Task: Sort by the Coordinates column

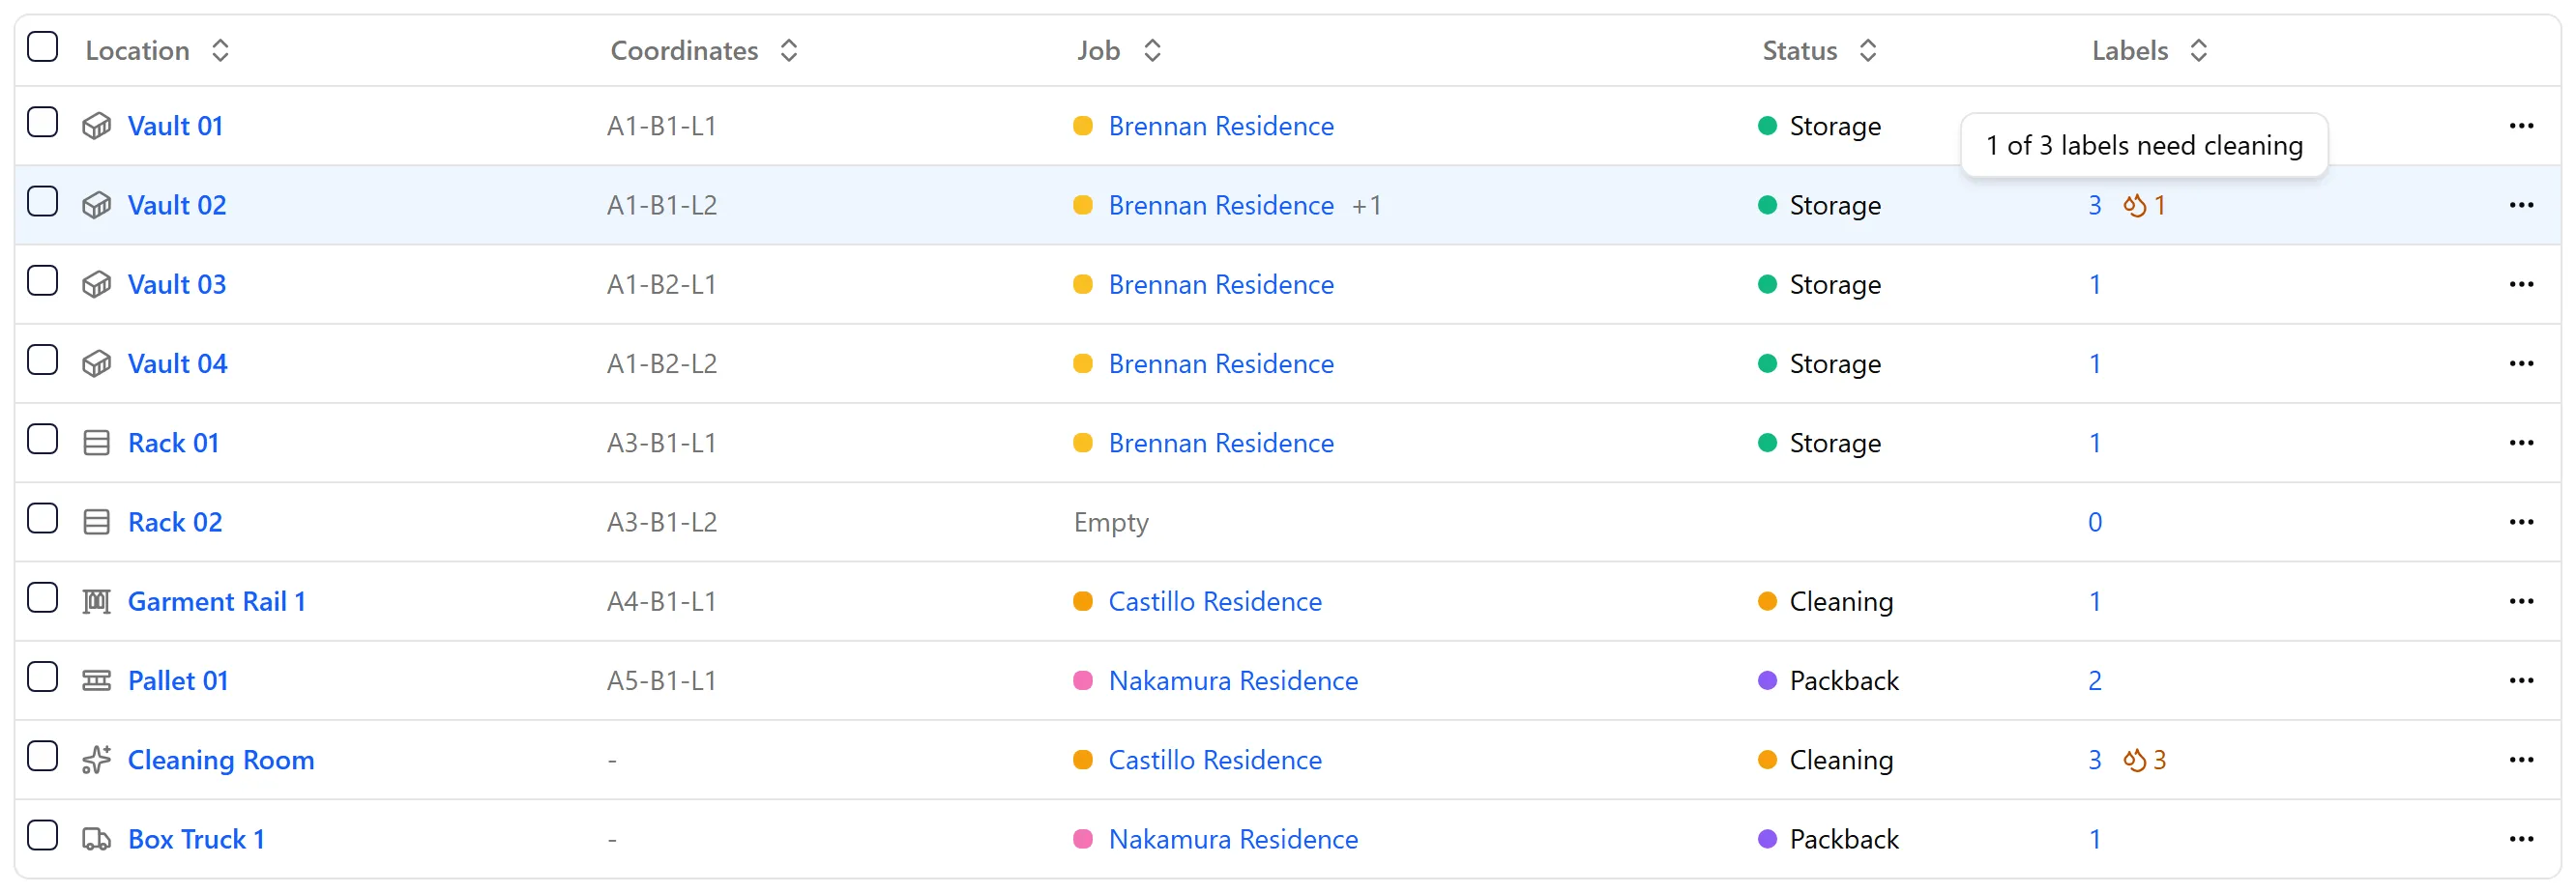Action: (x=704, y=51)
